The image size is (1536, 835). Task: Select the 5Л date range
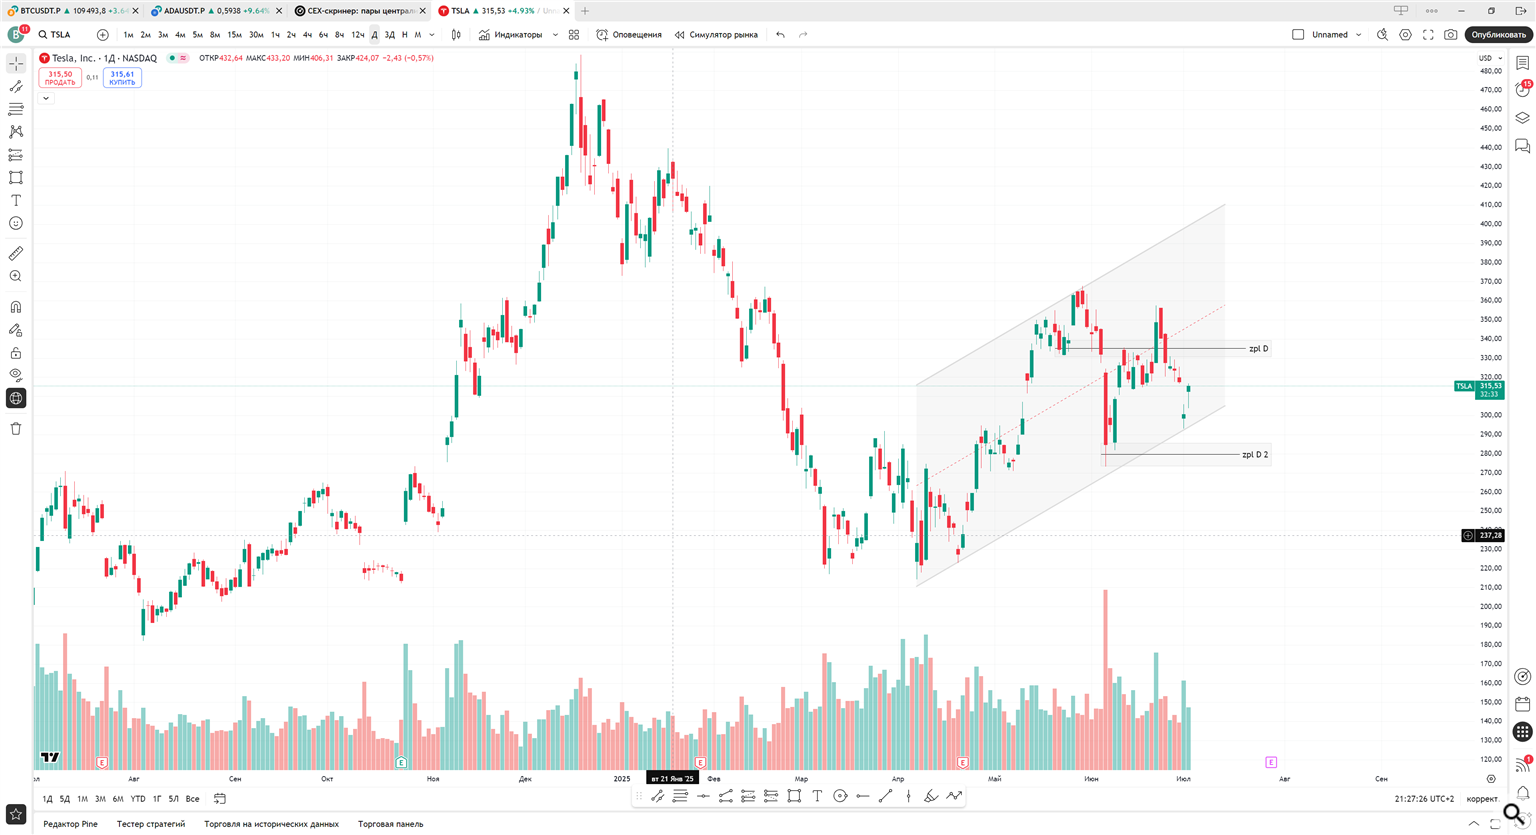173,799
